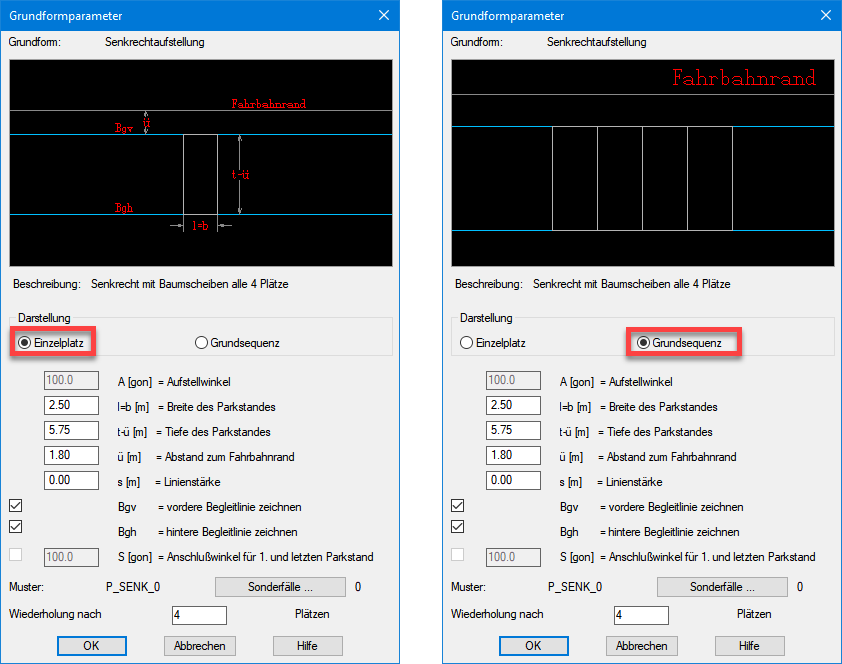Select Einzelplatz radio in left dialog
The height and width of the screenshot is (664, 842).
tap(23, 342)
